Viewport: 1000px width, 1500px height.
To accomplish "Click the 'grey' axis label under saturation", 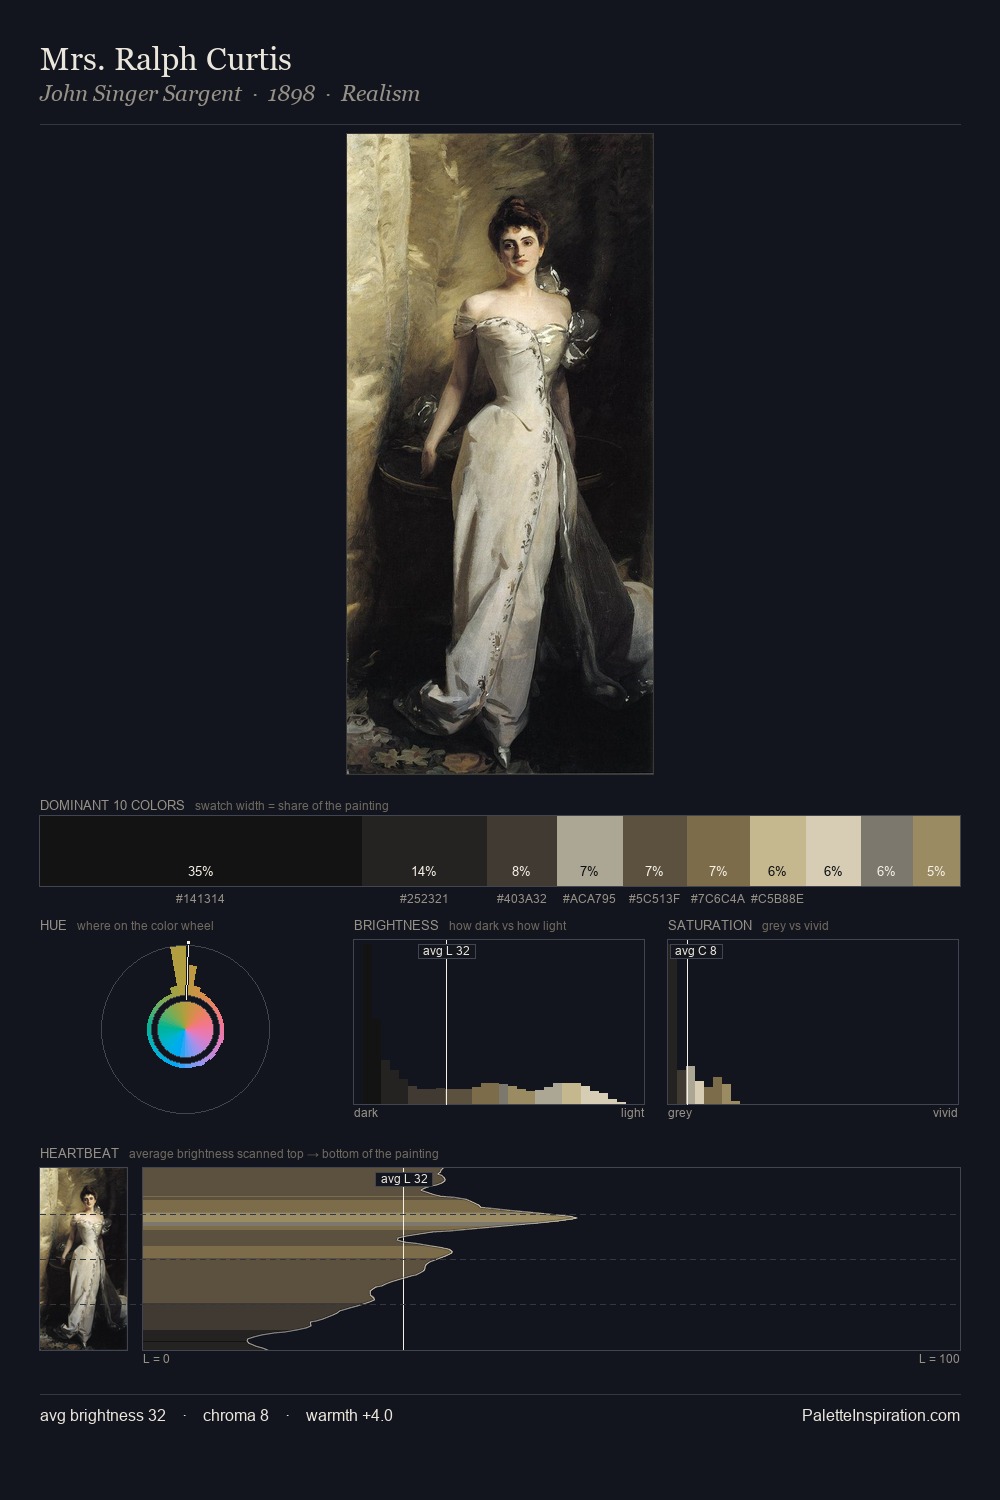I will [680, 1113].
